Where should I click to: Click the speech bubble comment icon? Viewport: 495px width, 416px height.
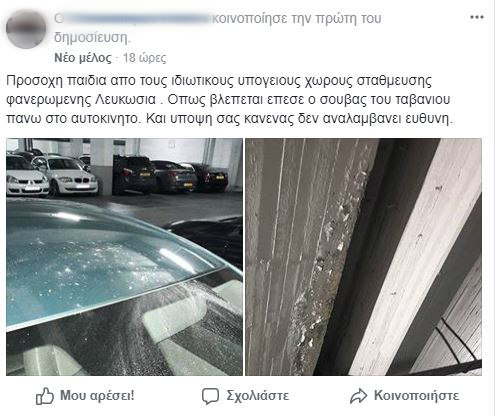pos(210,396)
